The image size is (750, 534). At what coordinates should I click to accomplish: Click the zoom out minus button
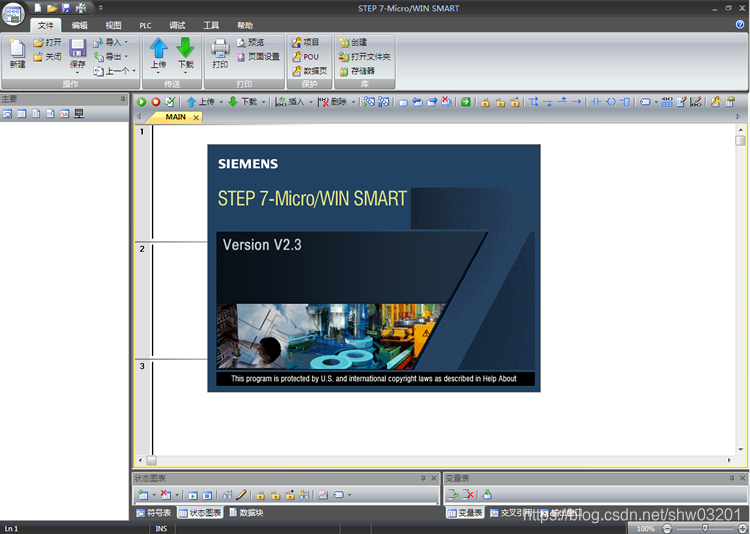(667, 529)
